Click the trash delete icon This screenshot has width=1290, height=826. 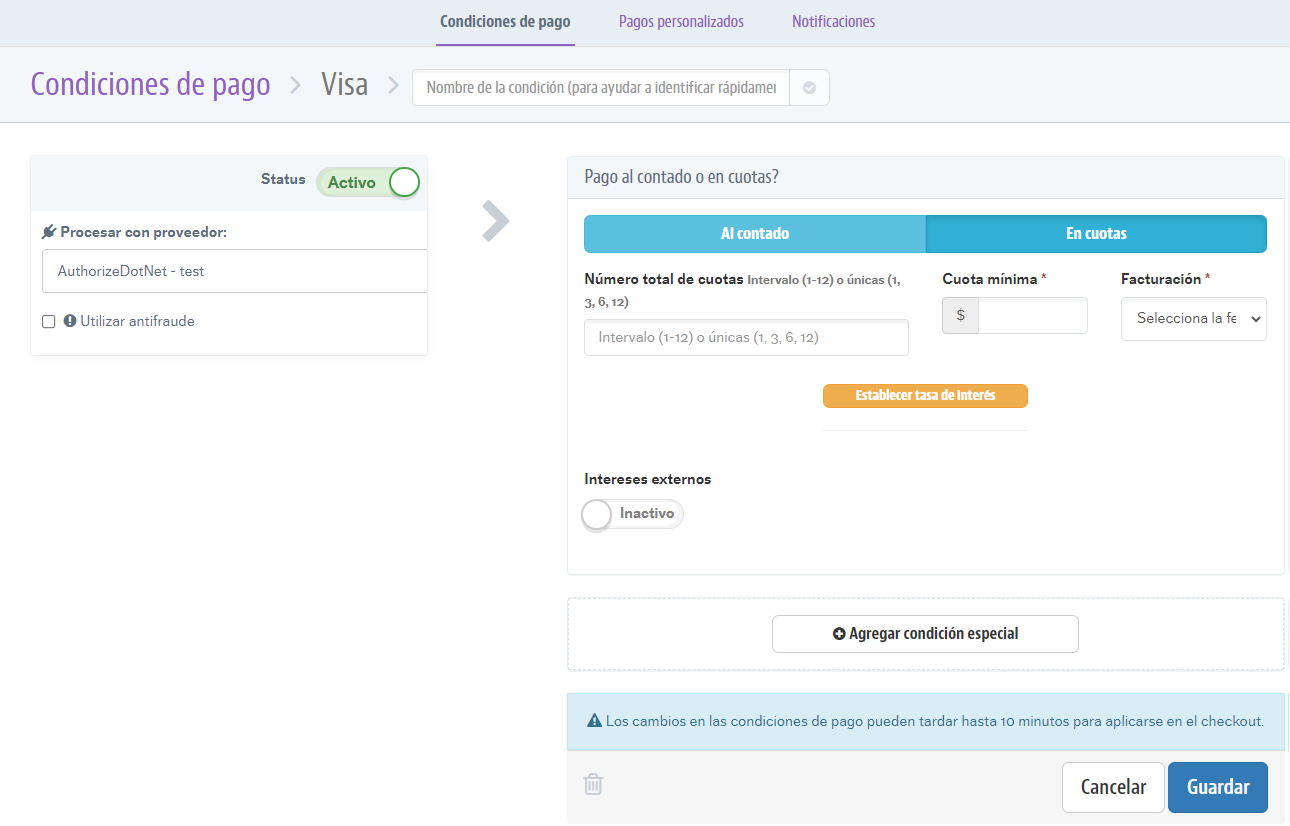tap(593, 785)
